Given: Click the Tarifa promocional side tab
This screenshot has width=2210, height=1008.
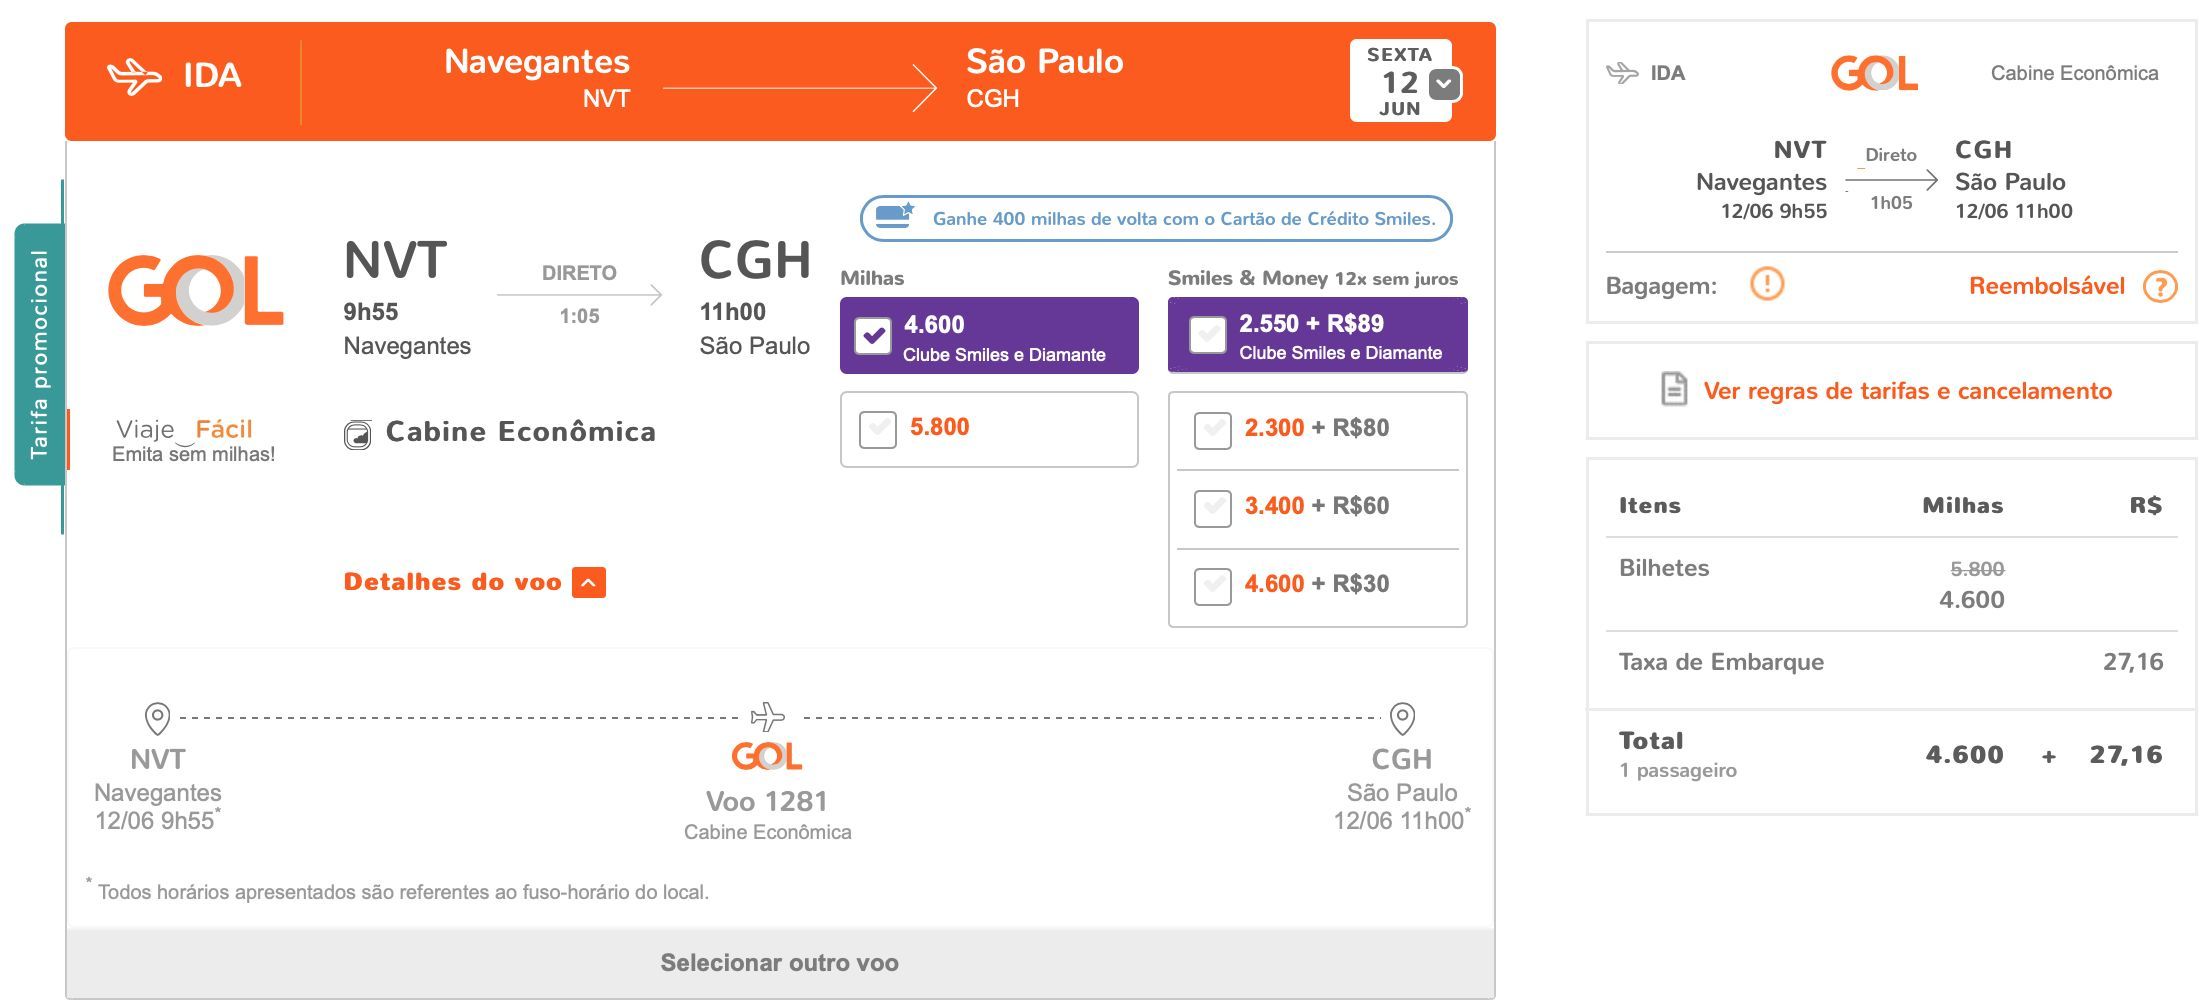Looking at the screenshot, I should [39, 354].
